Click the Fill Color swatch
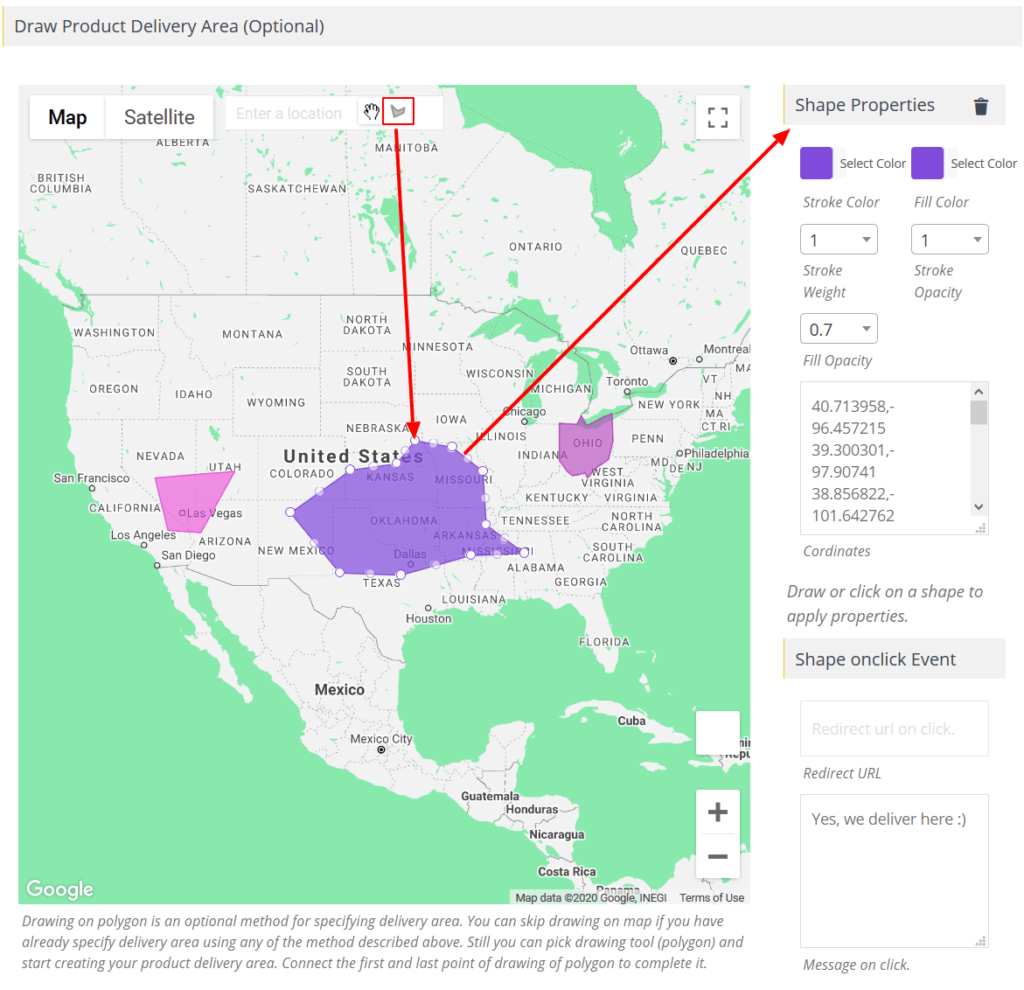The width and height of the screenshot is (1024, 990). coord(927,163)
